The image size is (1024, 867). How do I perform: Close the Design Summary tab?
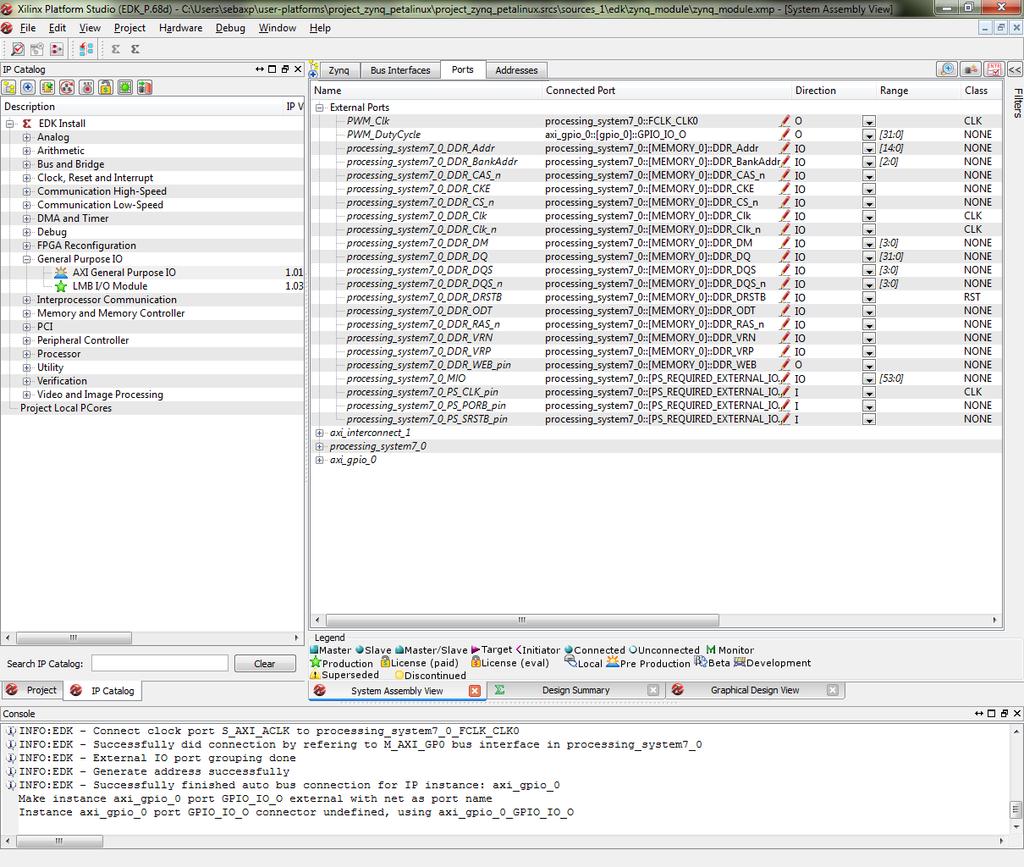pos(652,690)
